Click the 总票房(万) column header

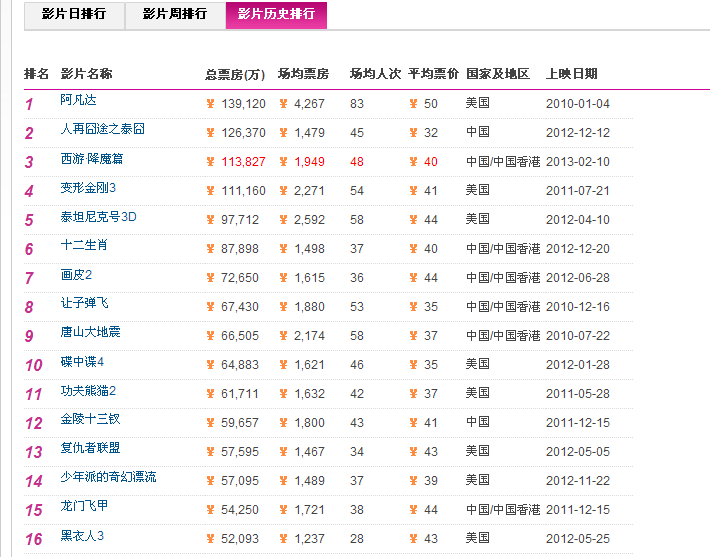235,74
